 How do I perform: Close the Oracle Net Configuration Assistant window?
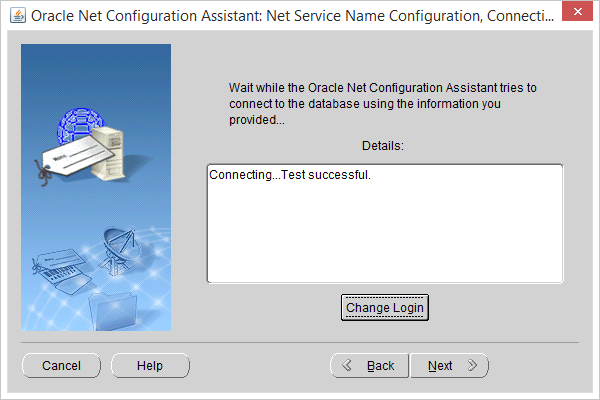tap(577, 11)
